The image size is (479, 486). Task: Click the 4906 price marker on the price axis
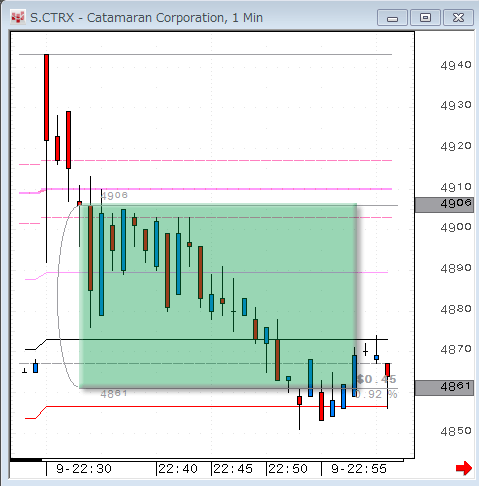coord(444,205)
